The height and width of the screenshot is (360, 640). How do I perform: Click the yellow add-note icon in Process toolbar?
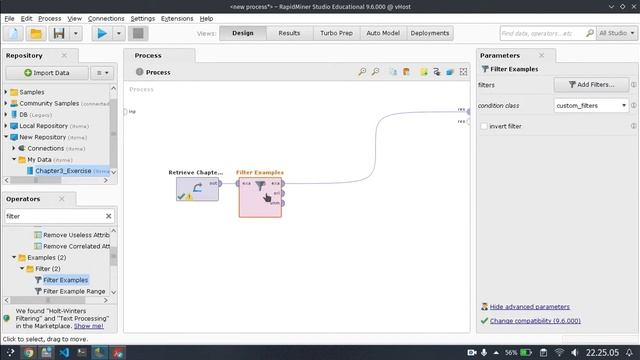coord(424,72)
